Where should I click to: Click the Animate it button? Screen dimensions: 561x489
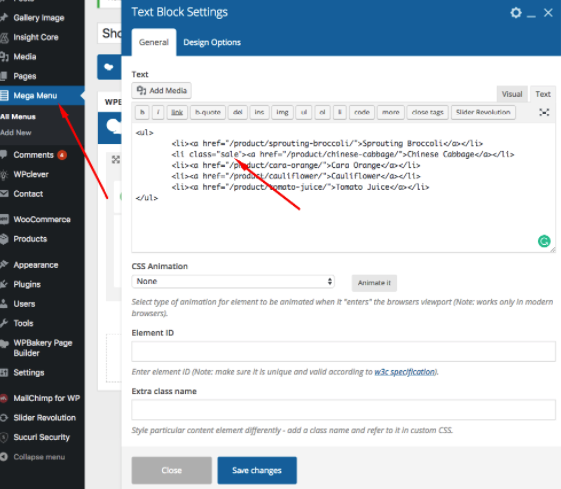click(374, 283)
